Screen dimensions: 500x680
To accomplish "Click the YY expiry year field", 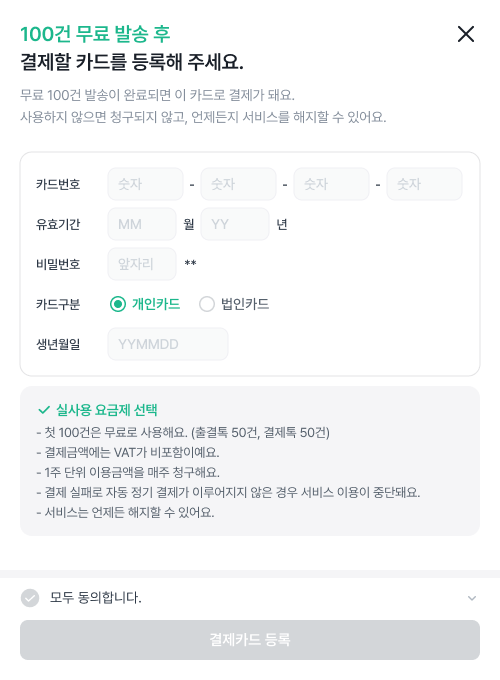I will (x=235, y=224).
